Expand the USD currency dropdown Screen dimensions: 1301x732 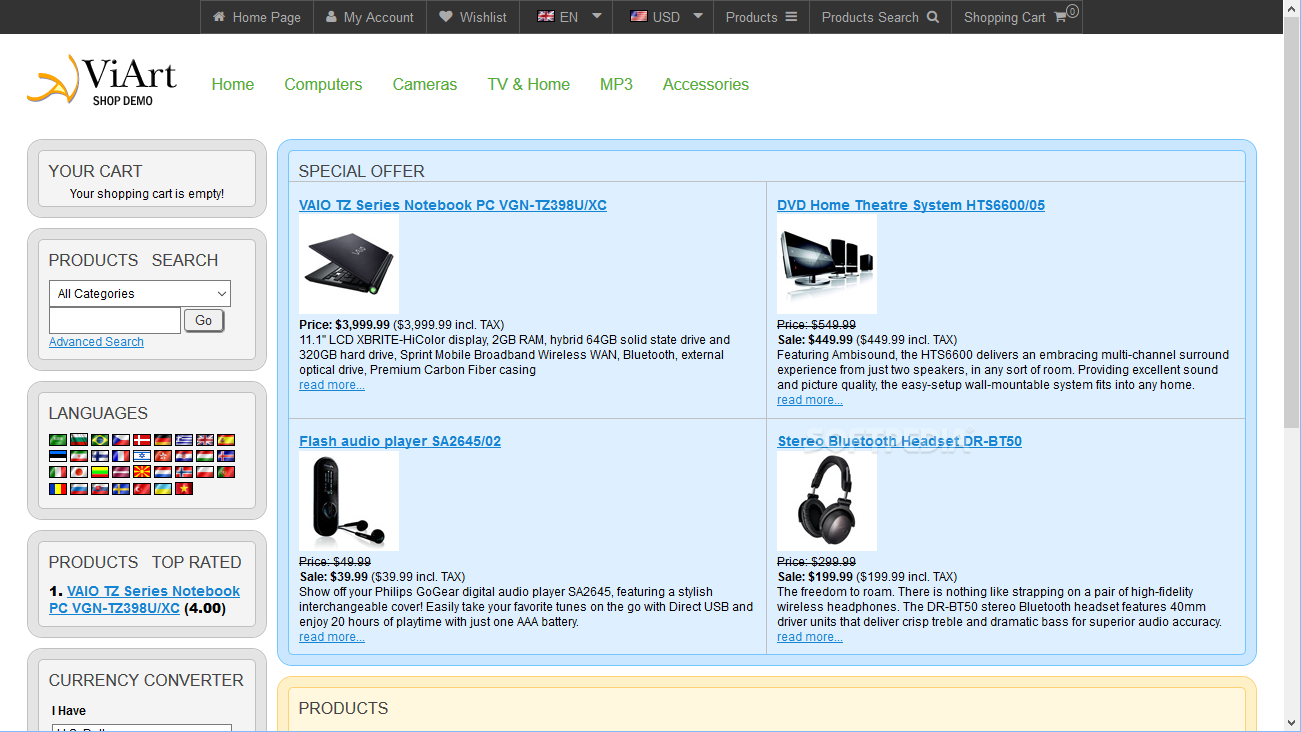coord(663,17)
